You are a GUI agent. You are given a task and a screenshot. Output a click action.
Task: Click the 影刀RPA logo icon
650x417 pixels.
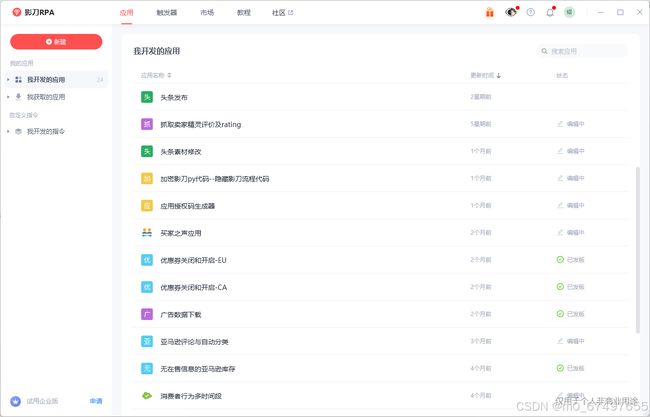click(17, 12)
